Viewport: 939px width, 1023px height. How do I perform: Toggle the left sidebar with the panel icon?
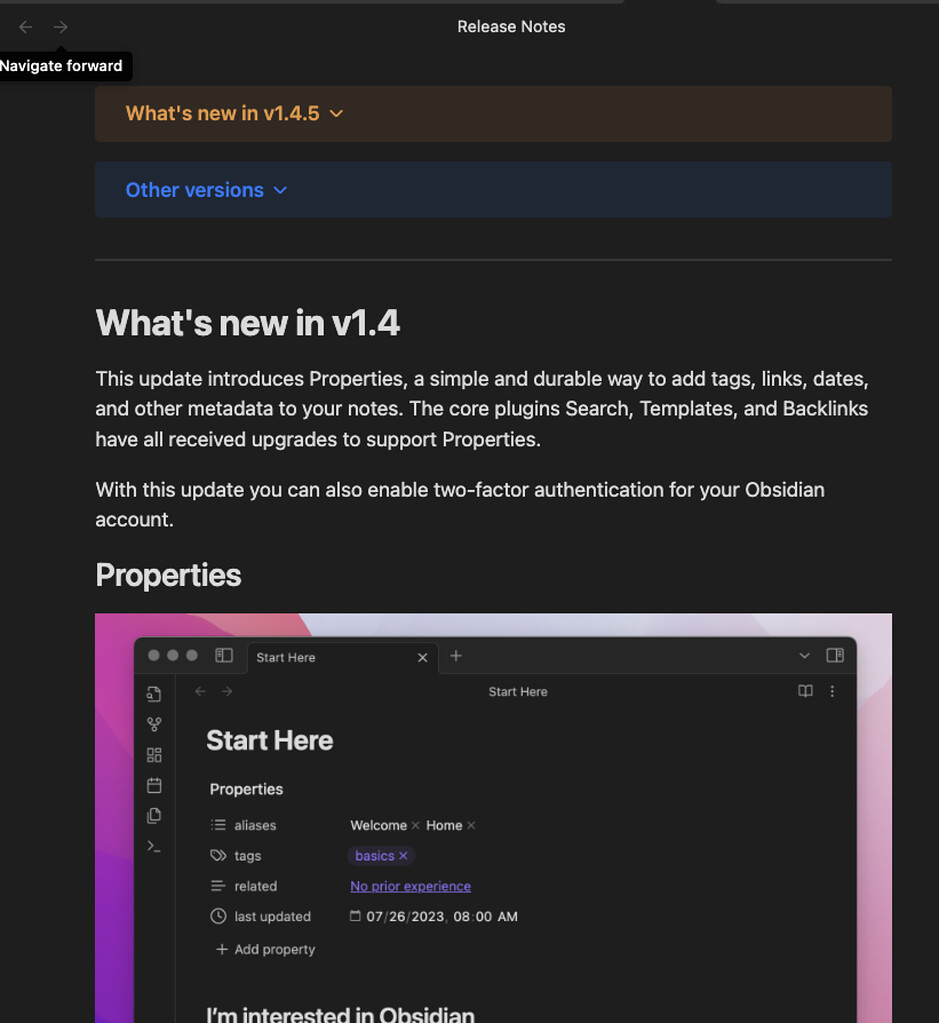224,655
